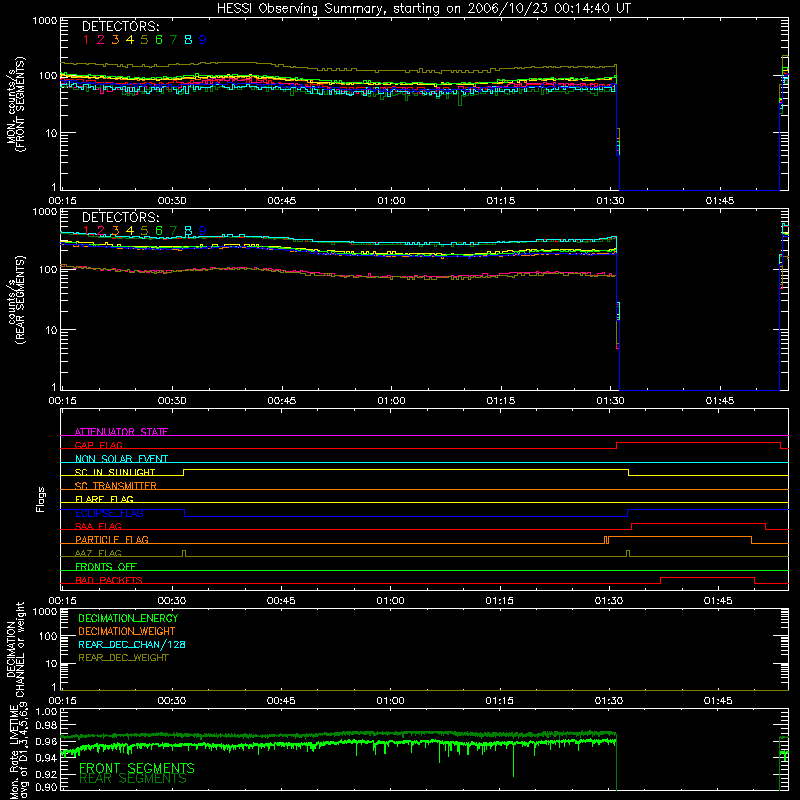Click the 00:30 tick label under decimation plot

pyautogui.click(x=171, y=701)
